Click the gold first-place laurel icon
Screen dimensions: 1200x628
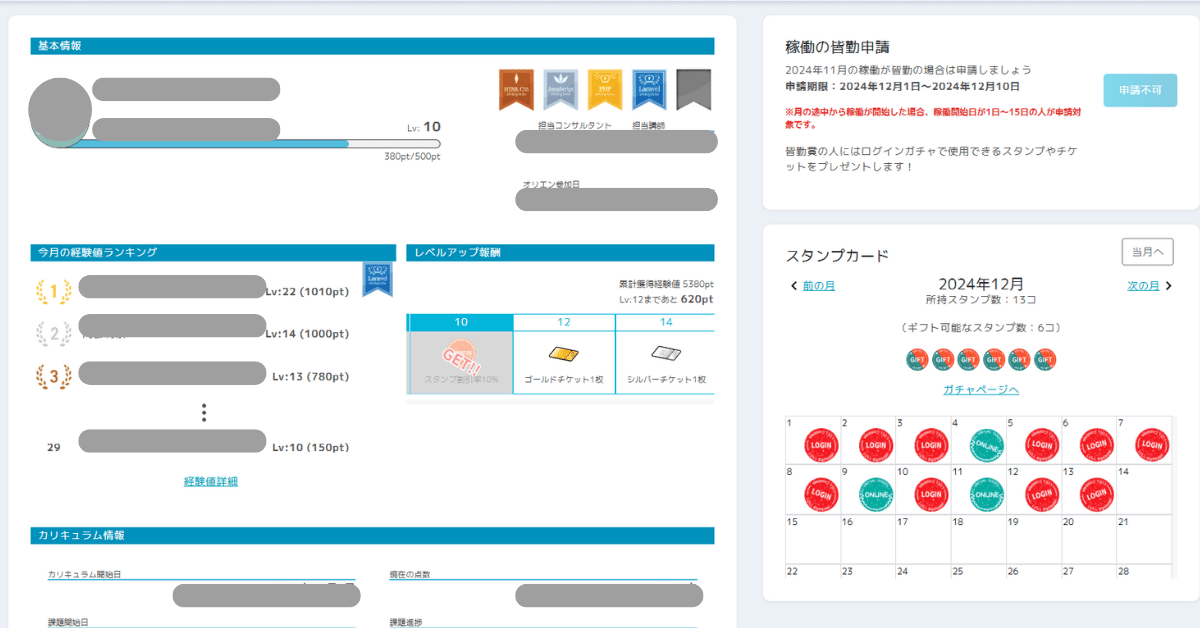coord(53,291)
